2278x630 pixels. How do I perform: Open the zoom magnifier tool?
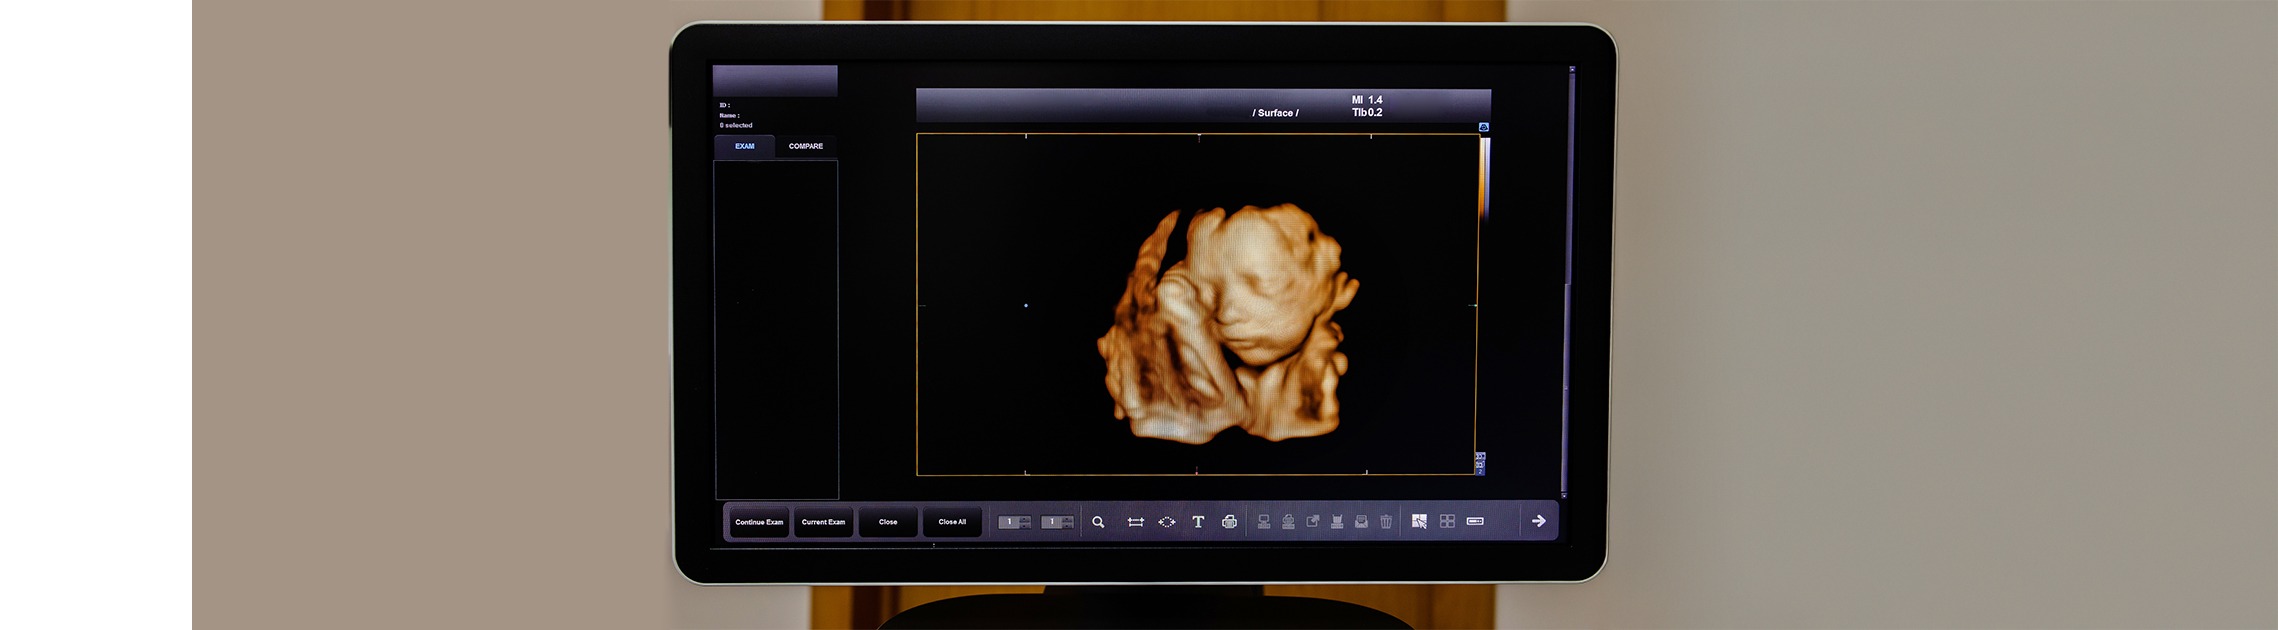click(1098, 522)
